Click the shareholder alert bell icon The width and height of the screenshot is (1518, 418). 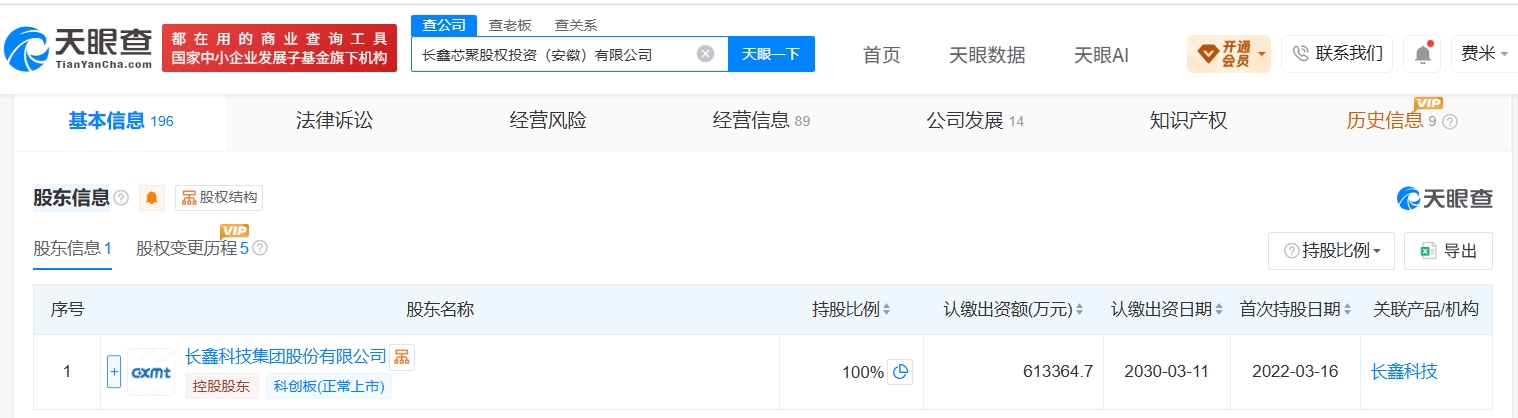click(x=152, y=198)
